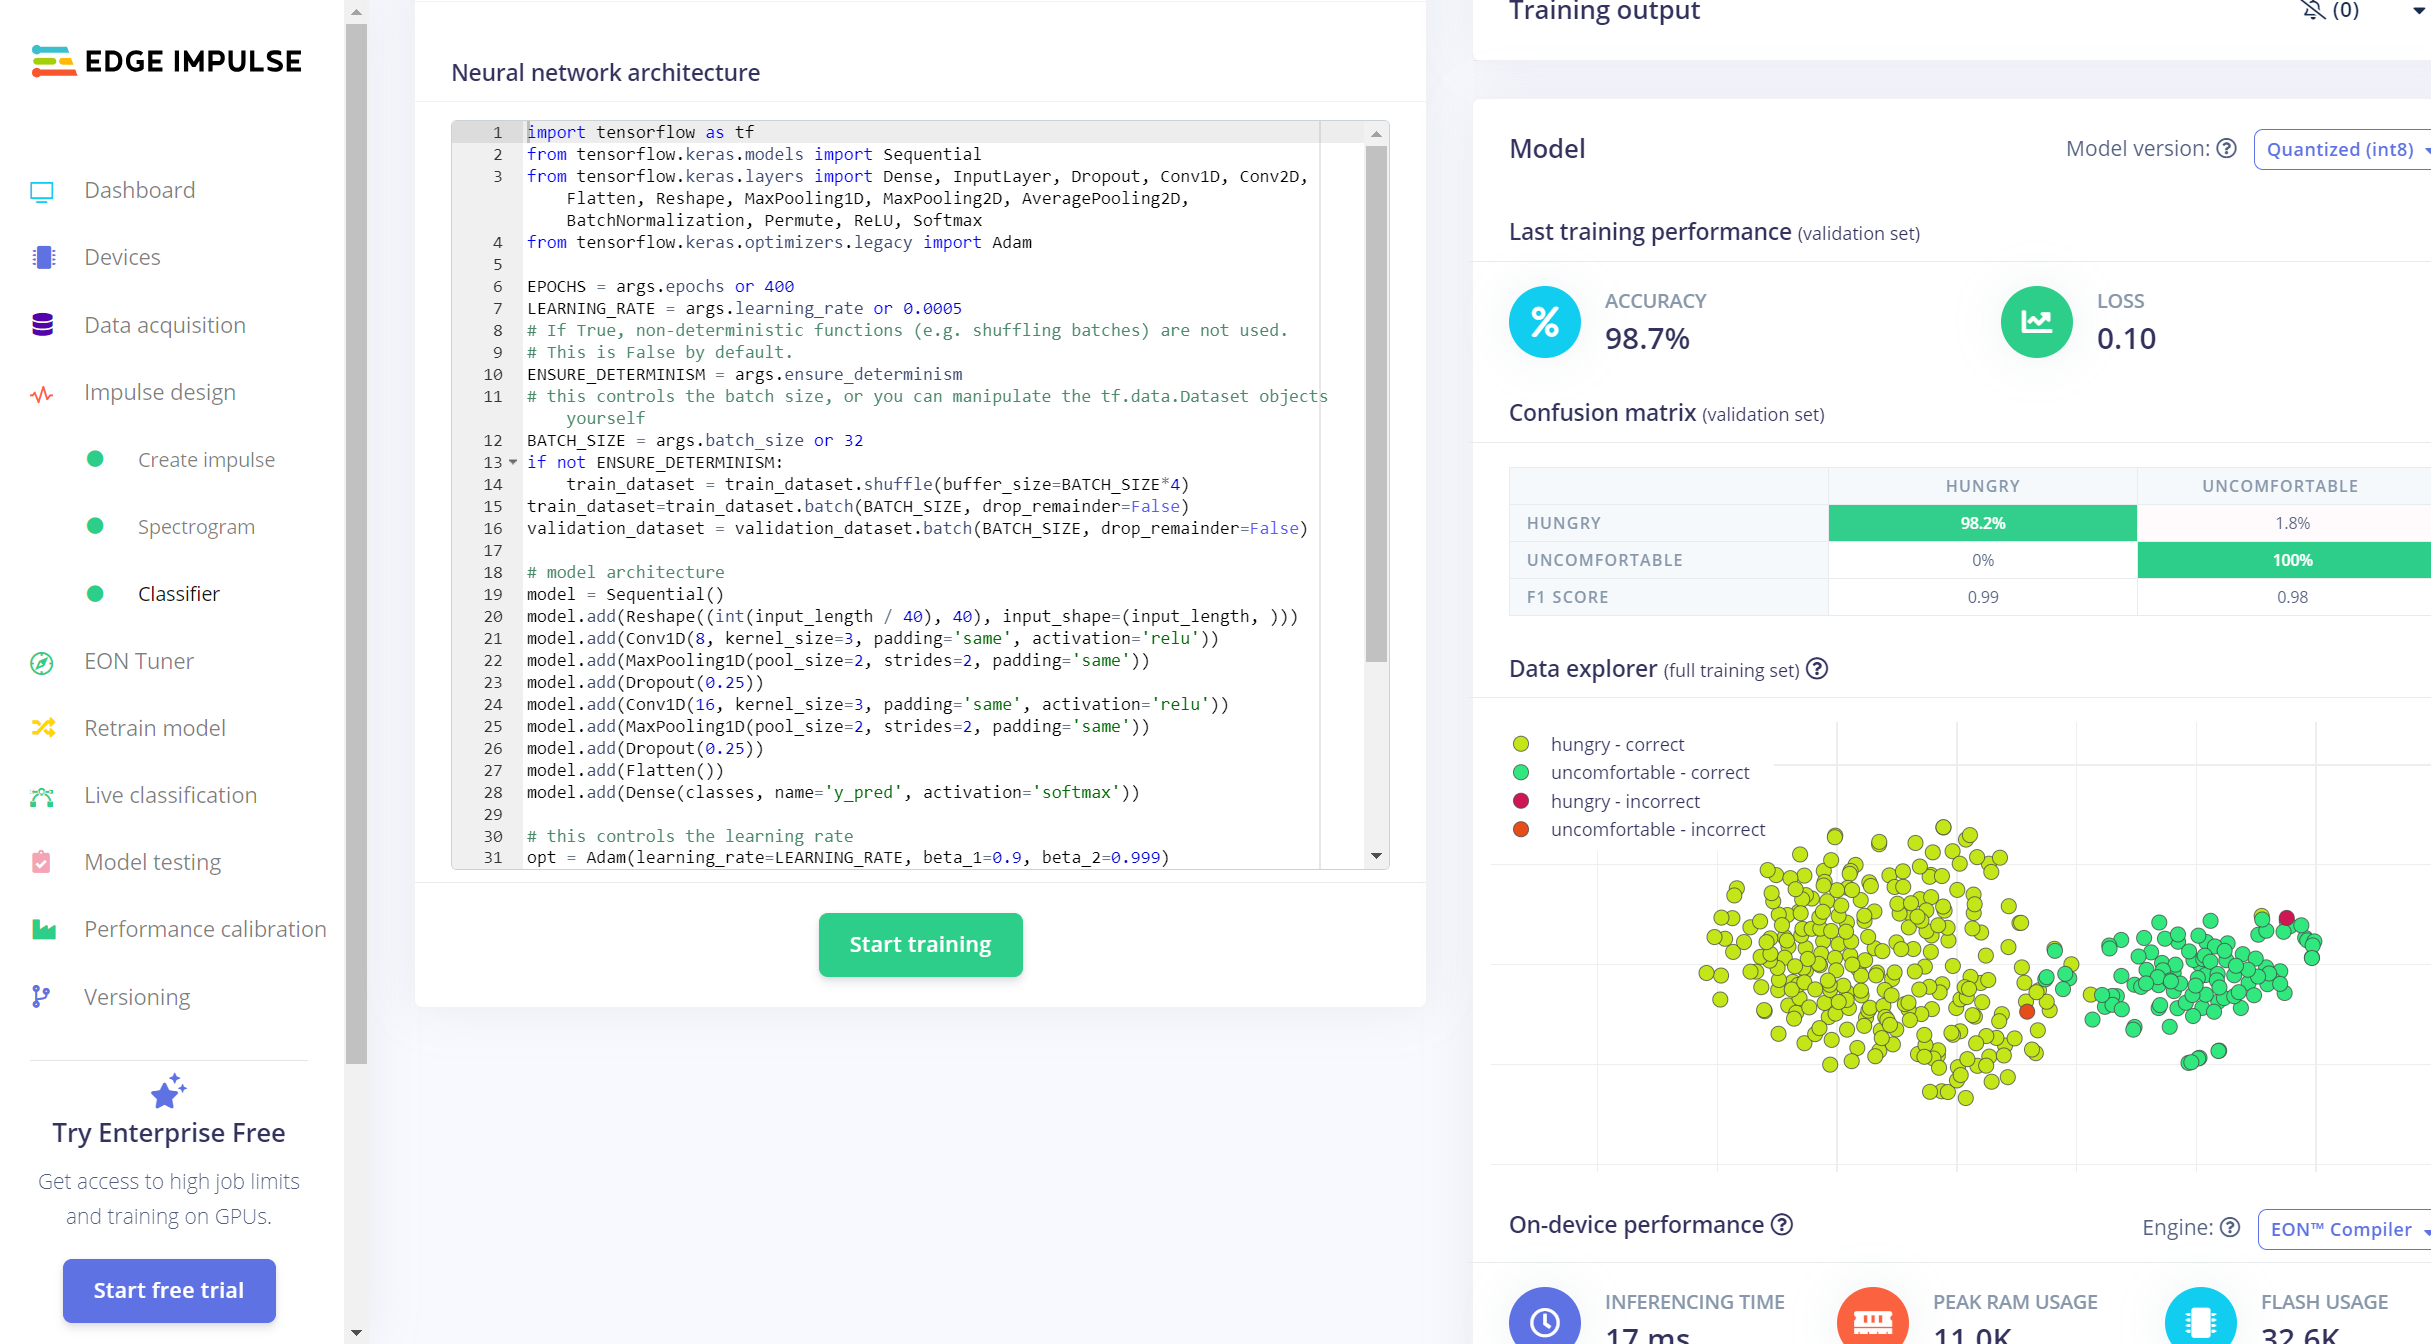Click the Model testing clipboard icon
Image resolution: width=2431 pixels, height=1344 pixels.
pyautogui.click(x=42, y=862)
